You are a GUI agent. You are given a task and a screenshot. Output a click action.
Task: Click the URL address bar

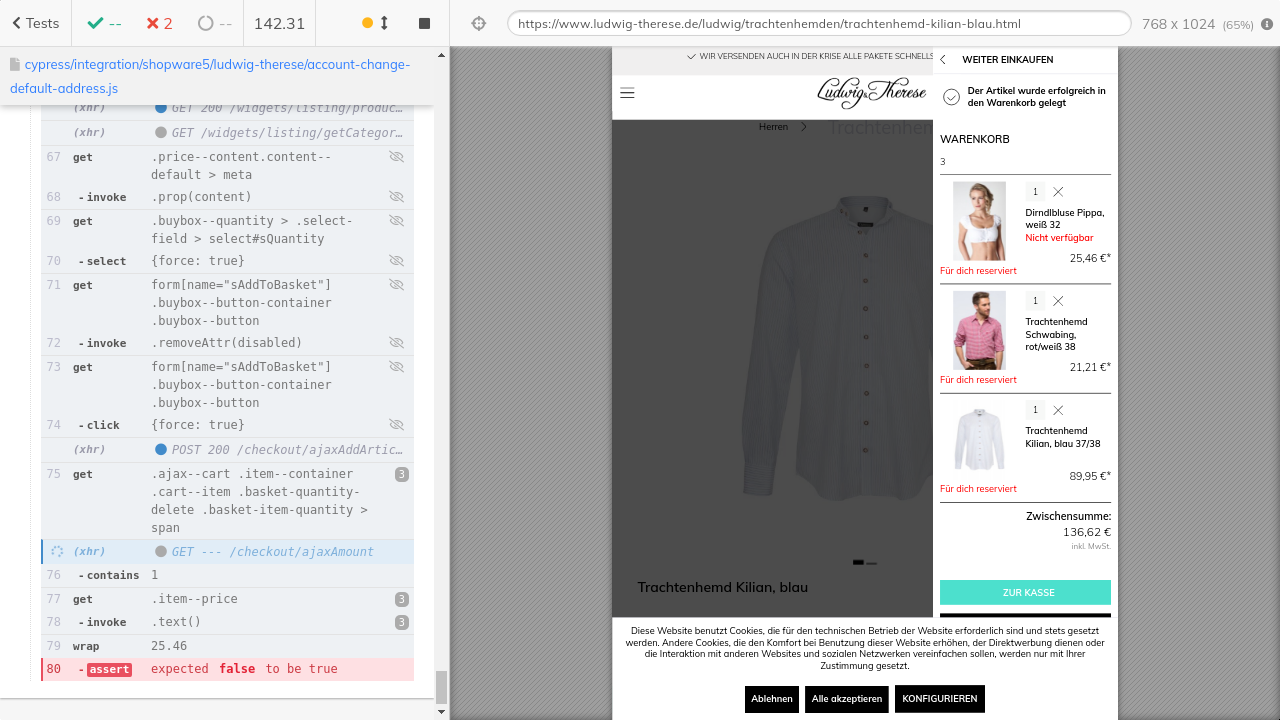[818, 23]
